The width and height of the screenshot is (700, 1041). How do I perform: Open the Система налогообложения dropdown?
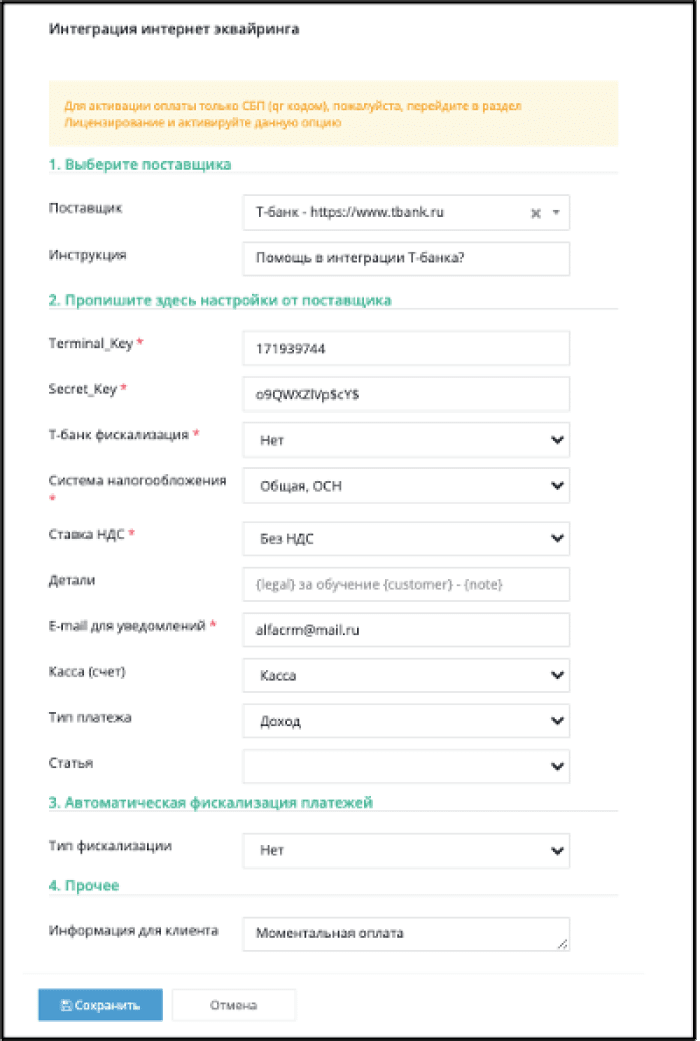pyautogui.click(x=406, y=486)
